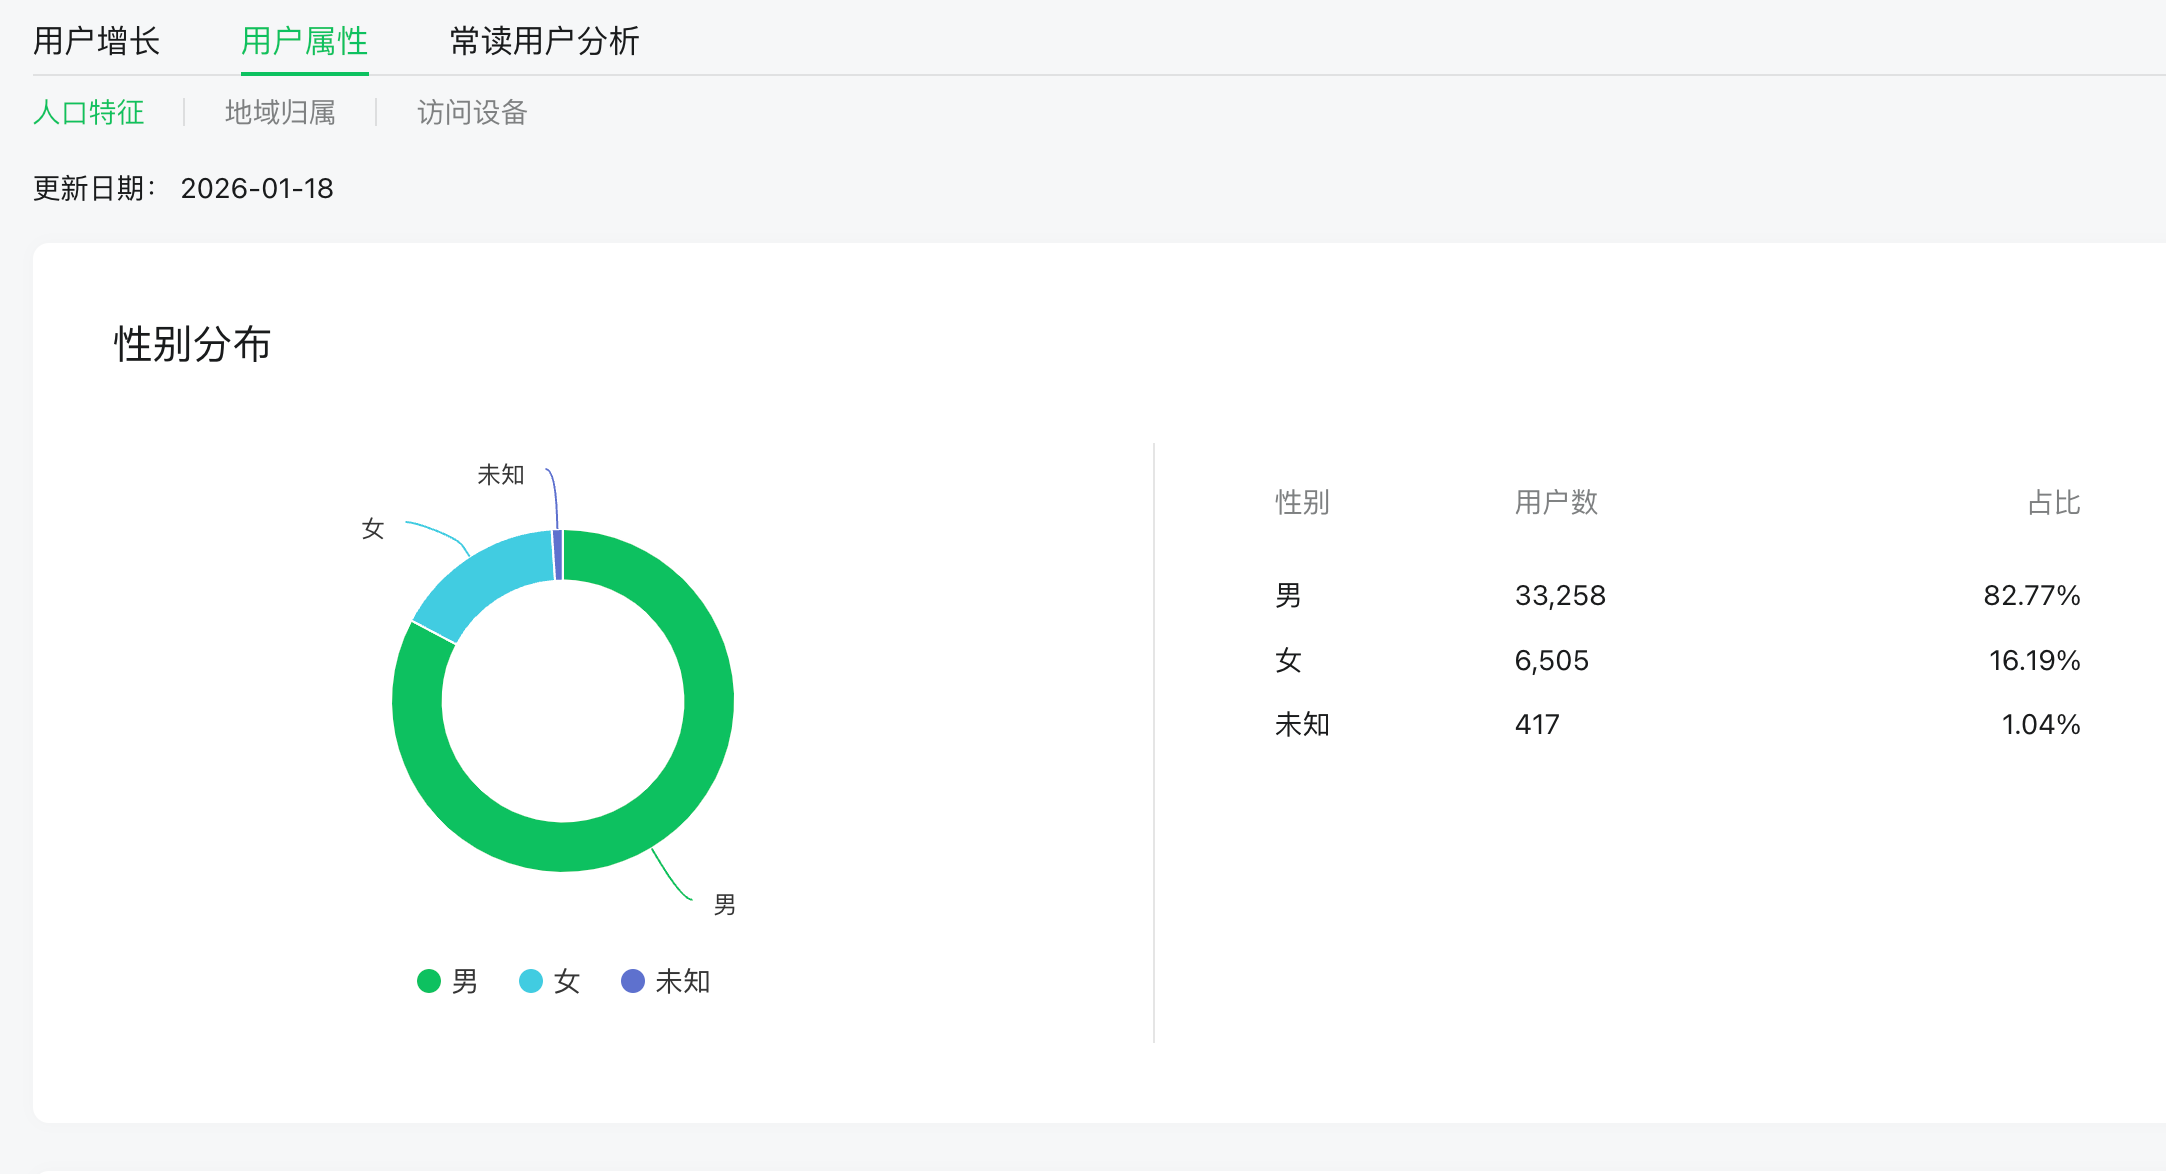The width and height of the screenshot is (2166, 1174).
Task: Click the green 男 legend dot
Action: point(429,981)
